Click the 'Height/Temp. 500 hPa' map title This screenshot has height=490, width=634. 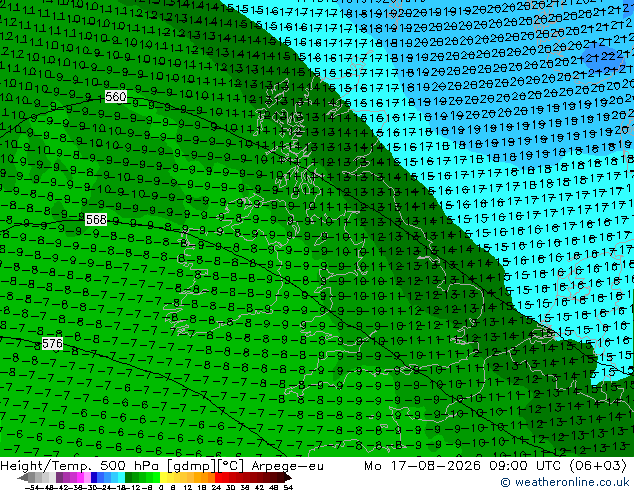click(81, 466)
